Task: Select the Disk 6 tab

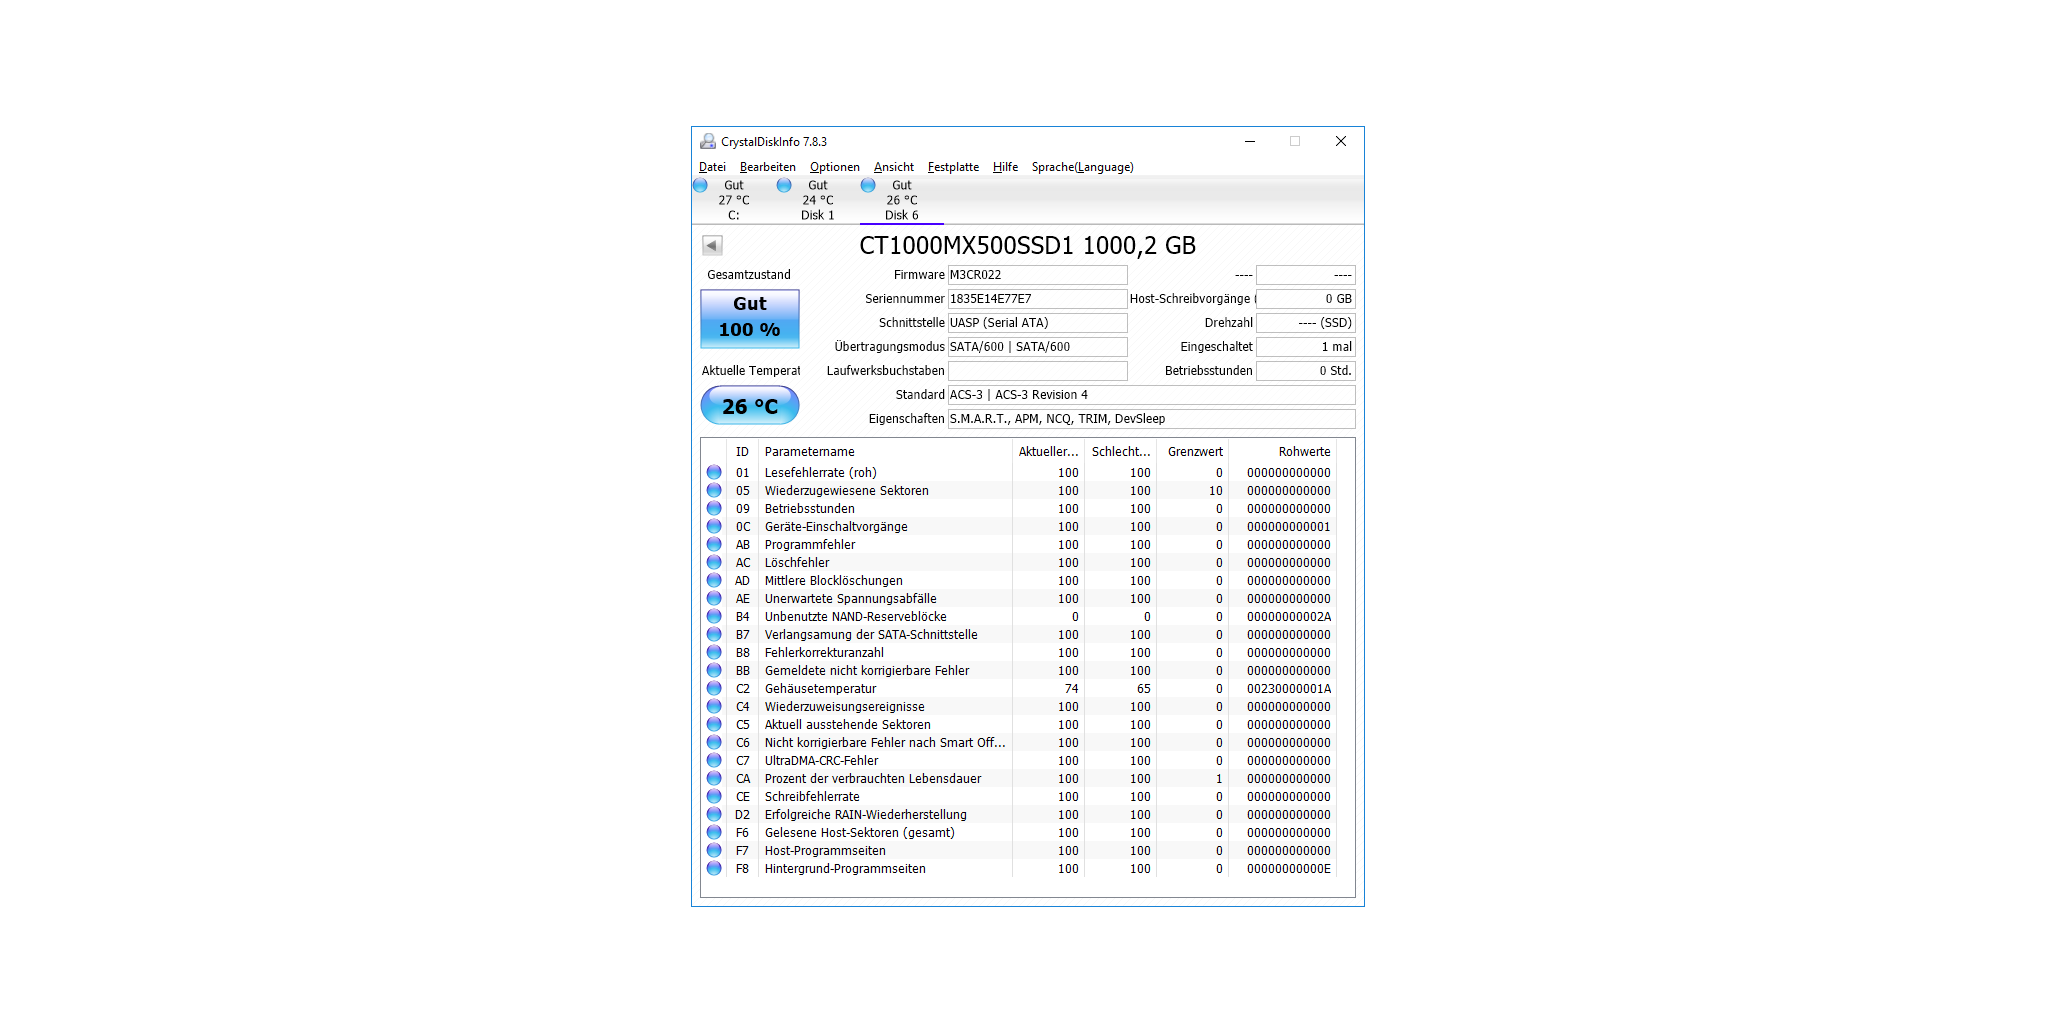Action: pos(901,200)
